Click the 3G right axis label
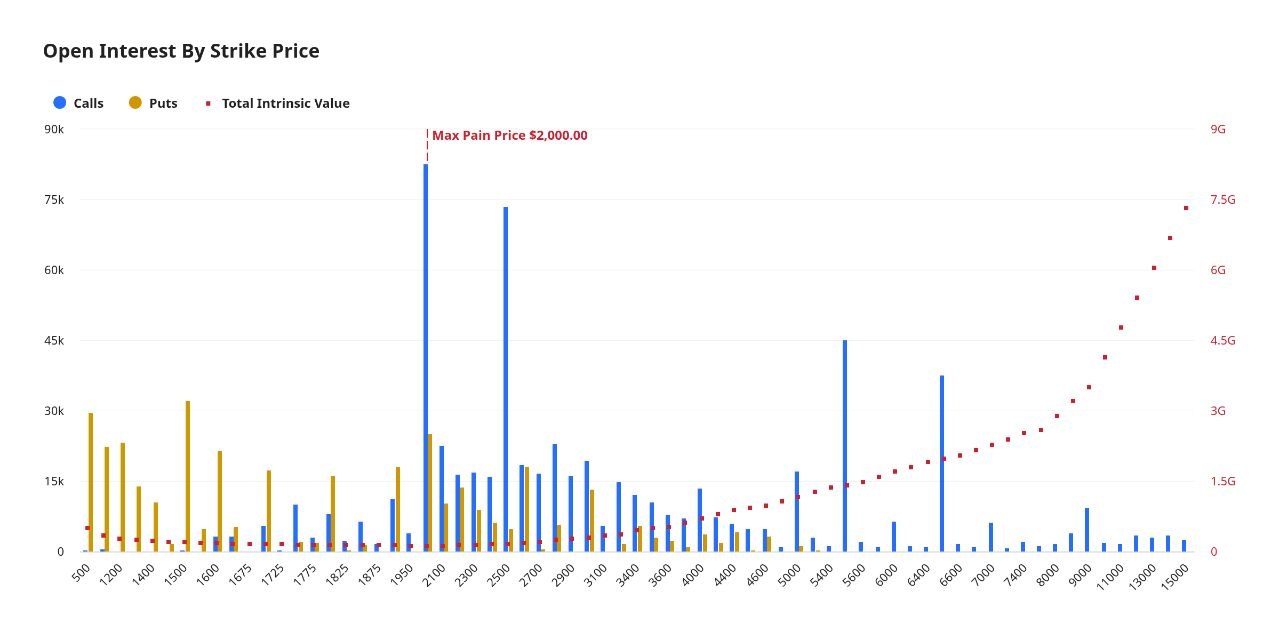The height and width of the screenshot is (640, 1280). point(1218,411)
